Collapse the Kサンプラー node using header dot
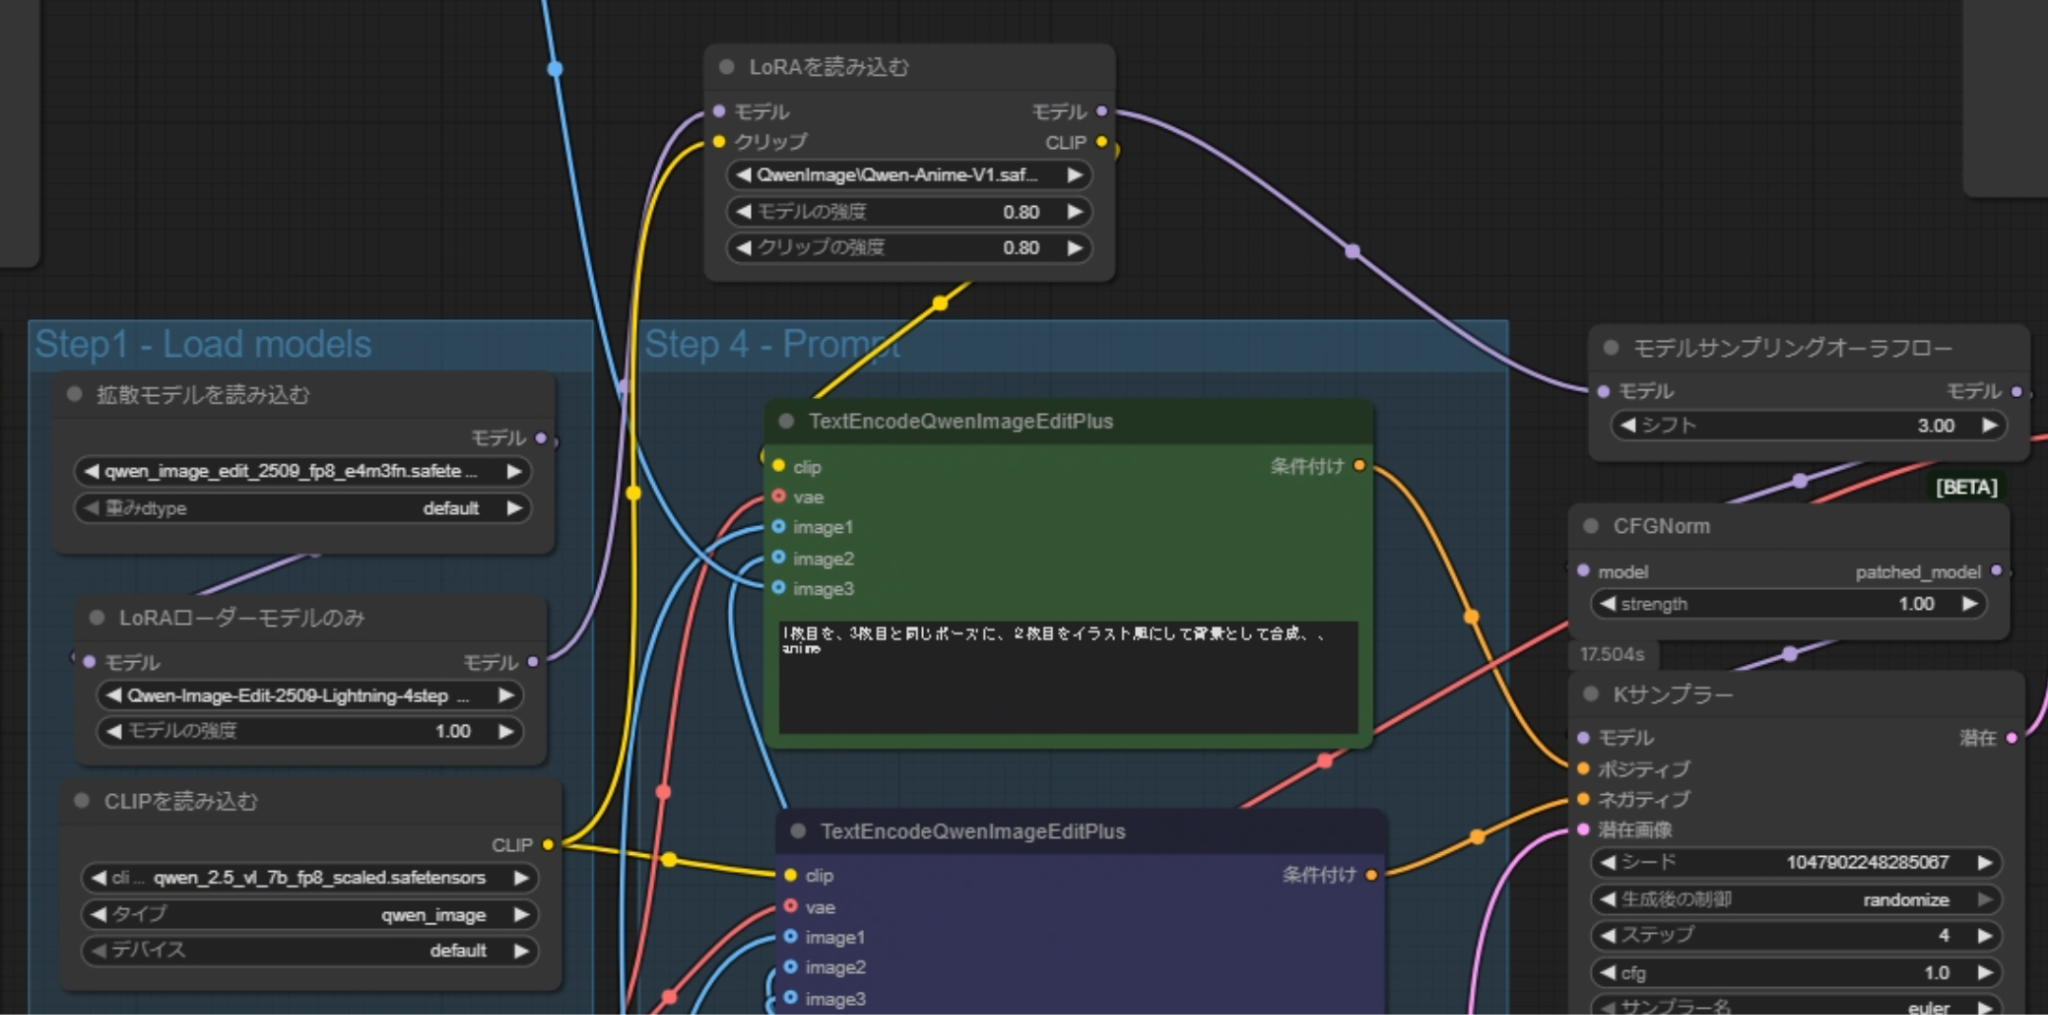The image size is (2048, 1015). tap(1591, 694)
